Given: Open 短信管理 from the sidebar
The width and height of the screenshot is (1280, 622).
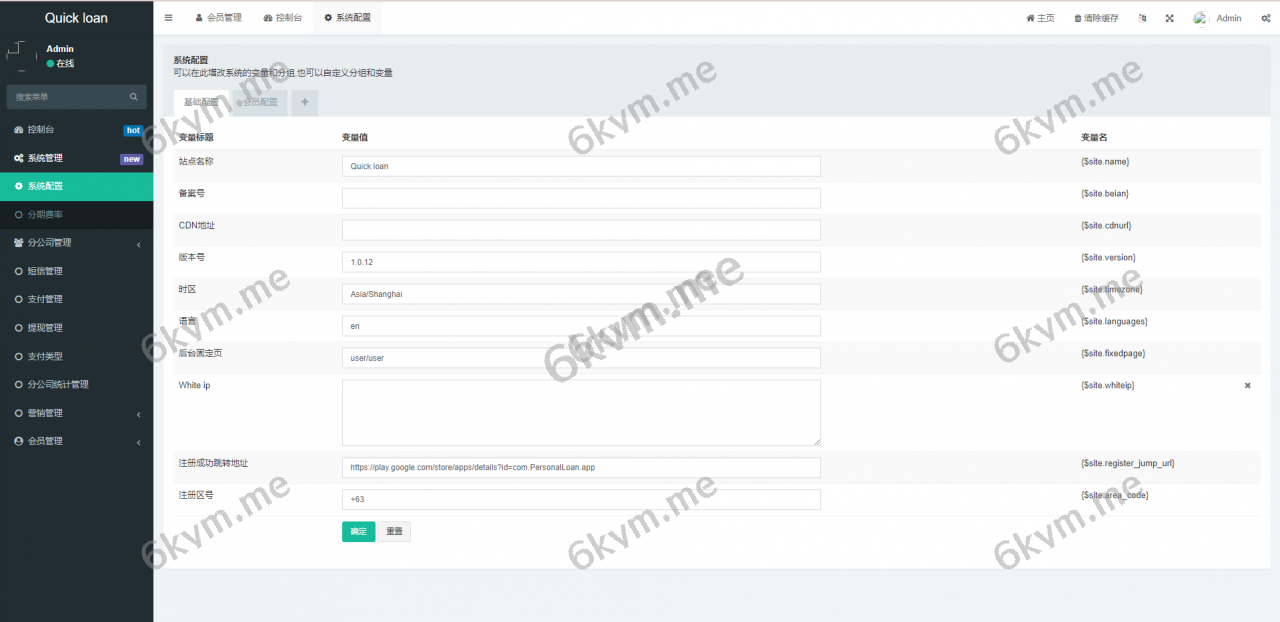Looking at the screenshot, I should pos(46,271).
